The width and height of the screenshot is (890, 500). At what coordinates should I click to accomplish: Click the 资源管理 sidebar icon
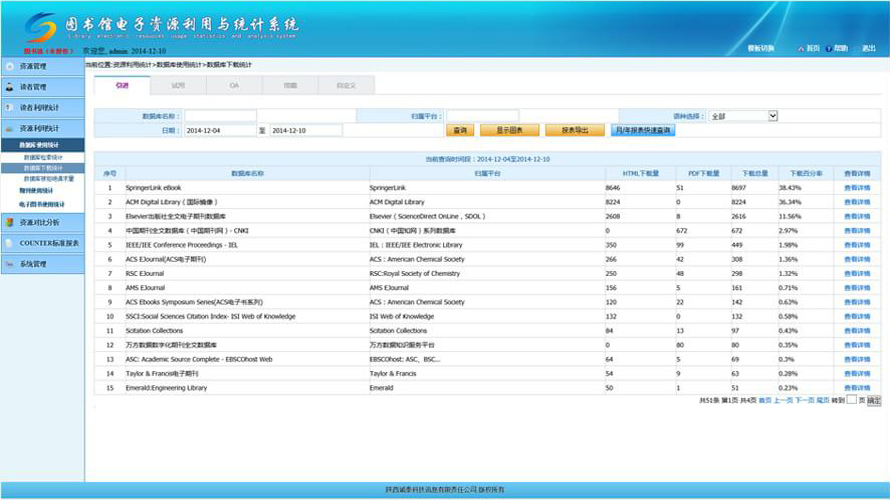[10, 66]
